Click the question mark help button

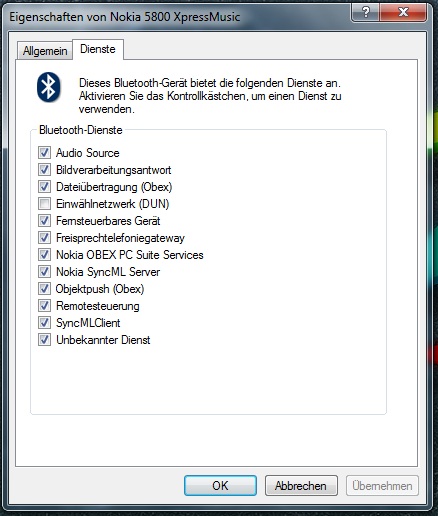coord(365,12)
